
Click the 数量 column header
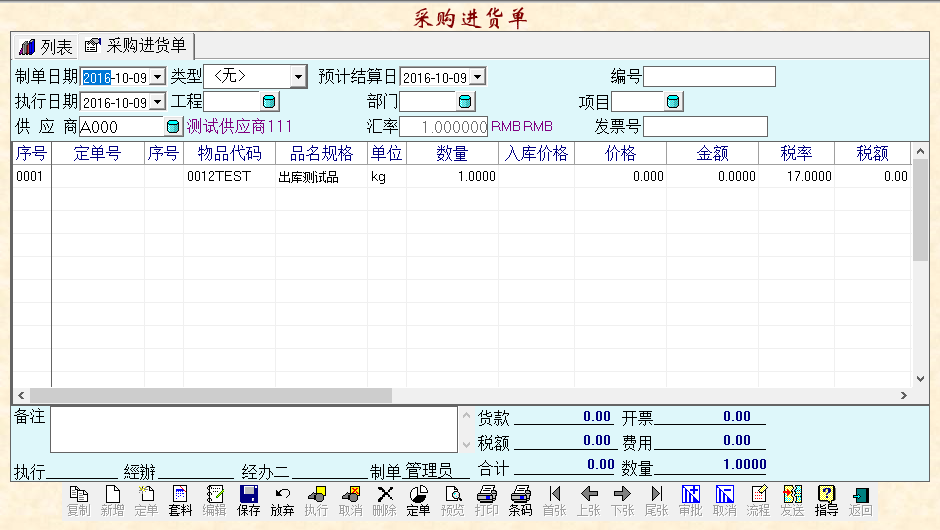click(x=453, y=153)
